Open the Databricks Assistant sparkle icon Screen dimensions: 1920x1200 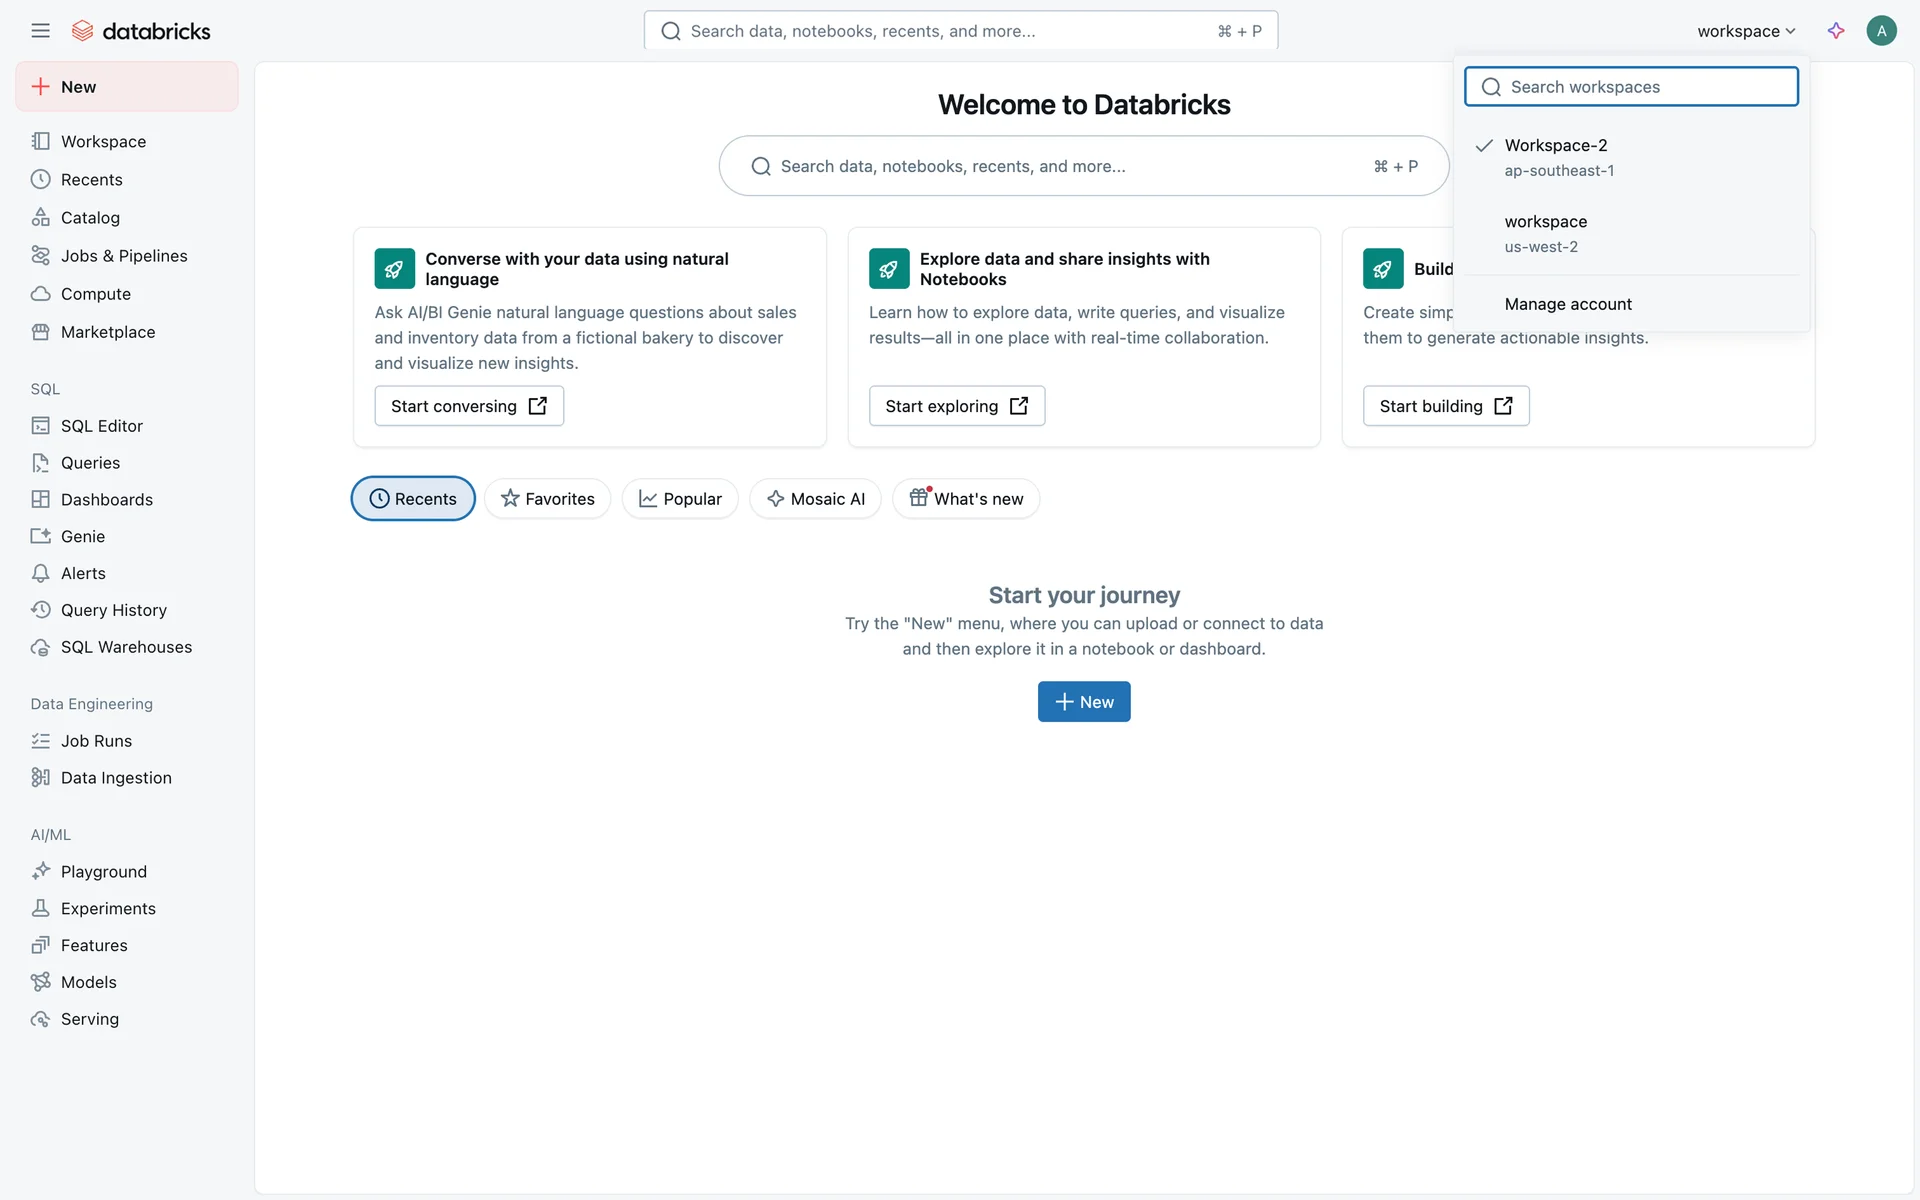(1836, 31)
